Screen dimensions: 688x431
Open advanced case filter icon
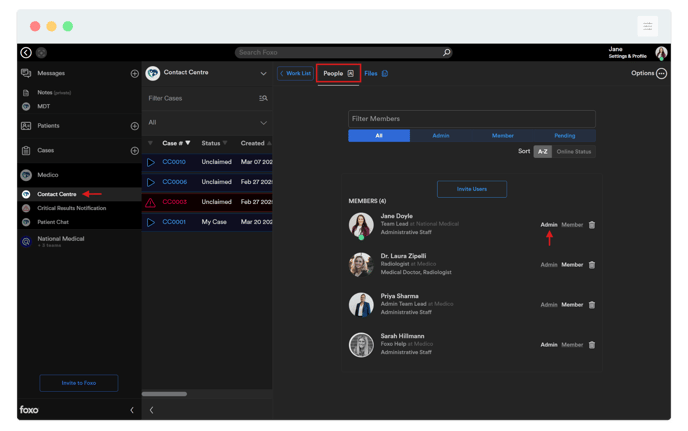[x=263, y=98]
